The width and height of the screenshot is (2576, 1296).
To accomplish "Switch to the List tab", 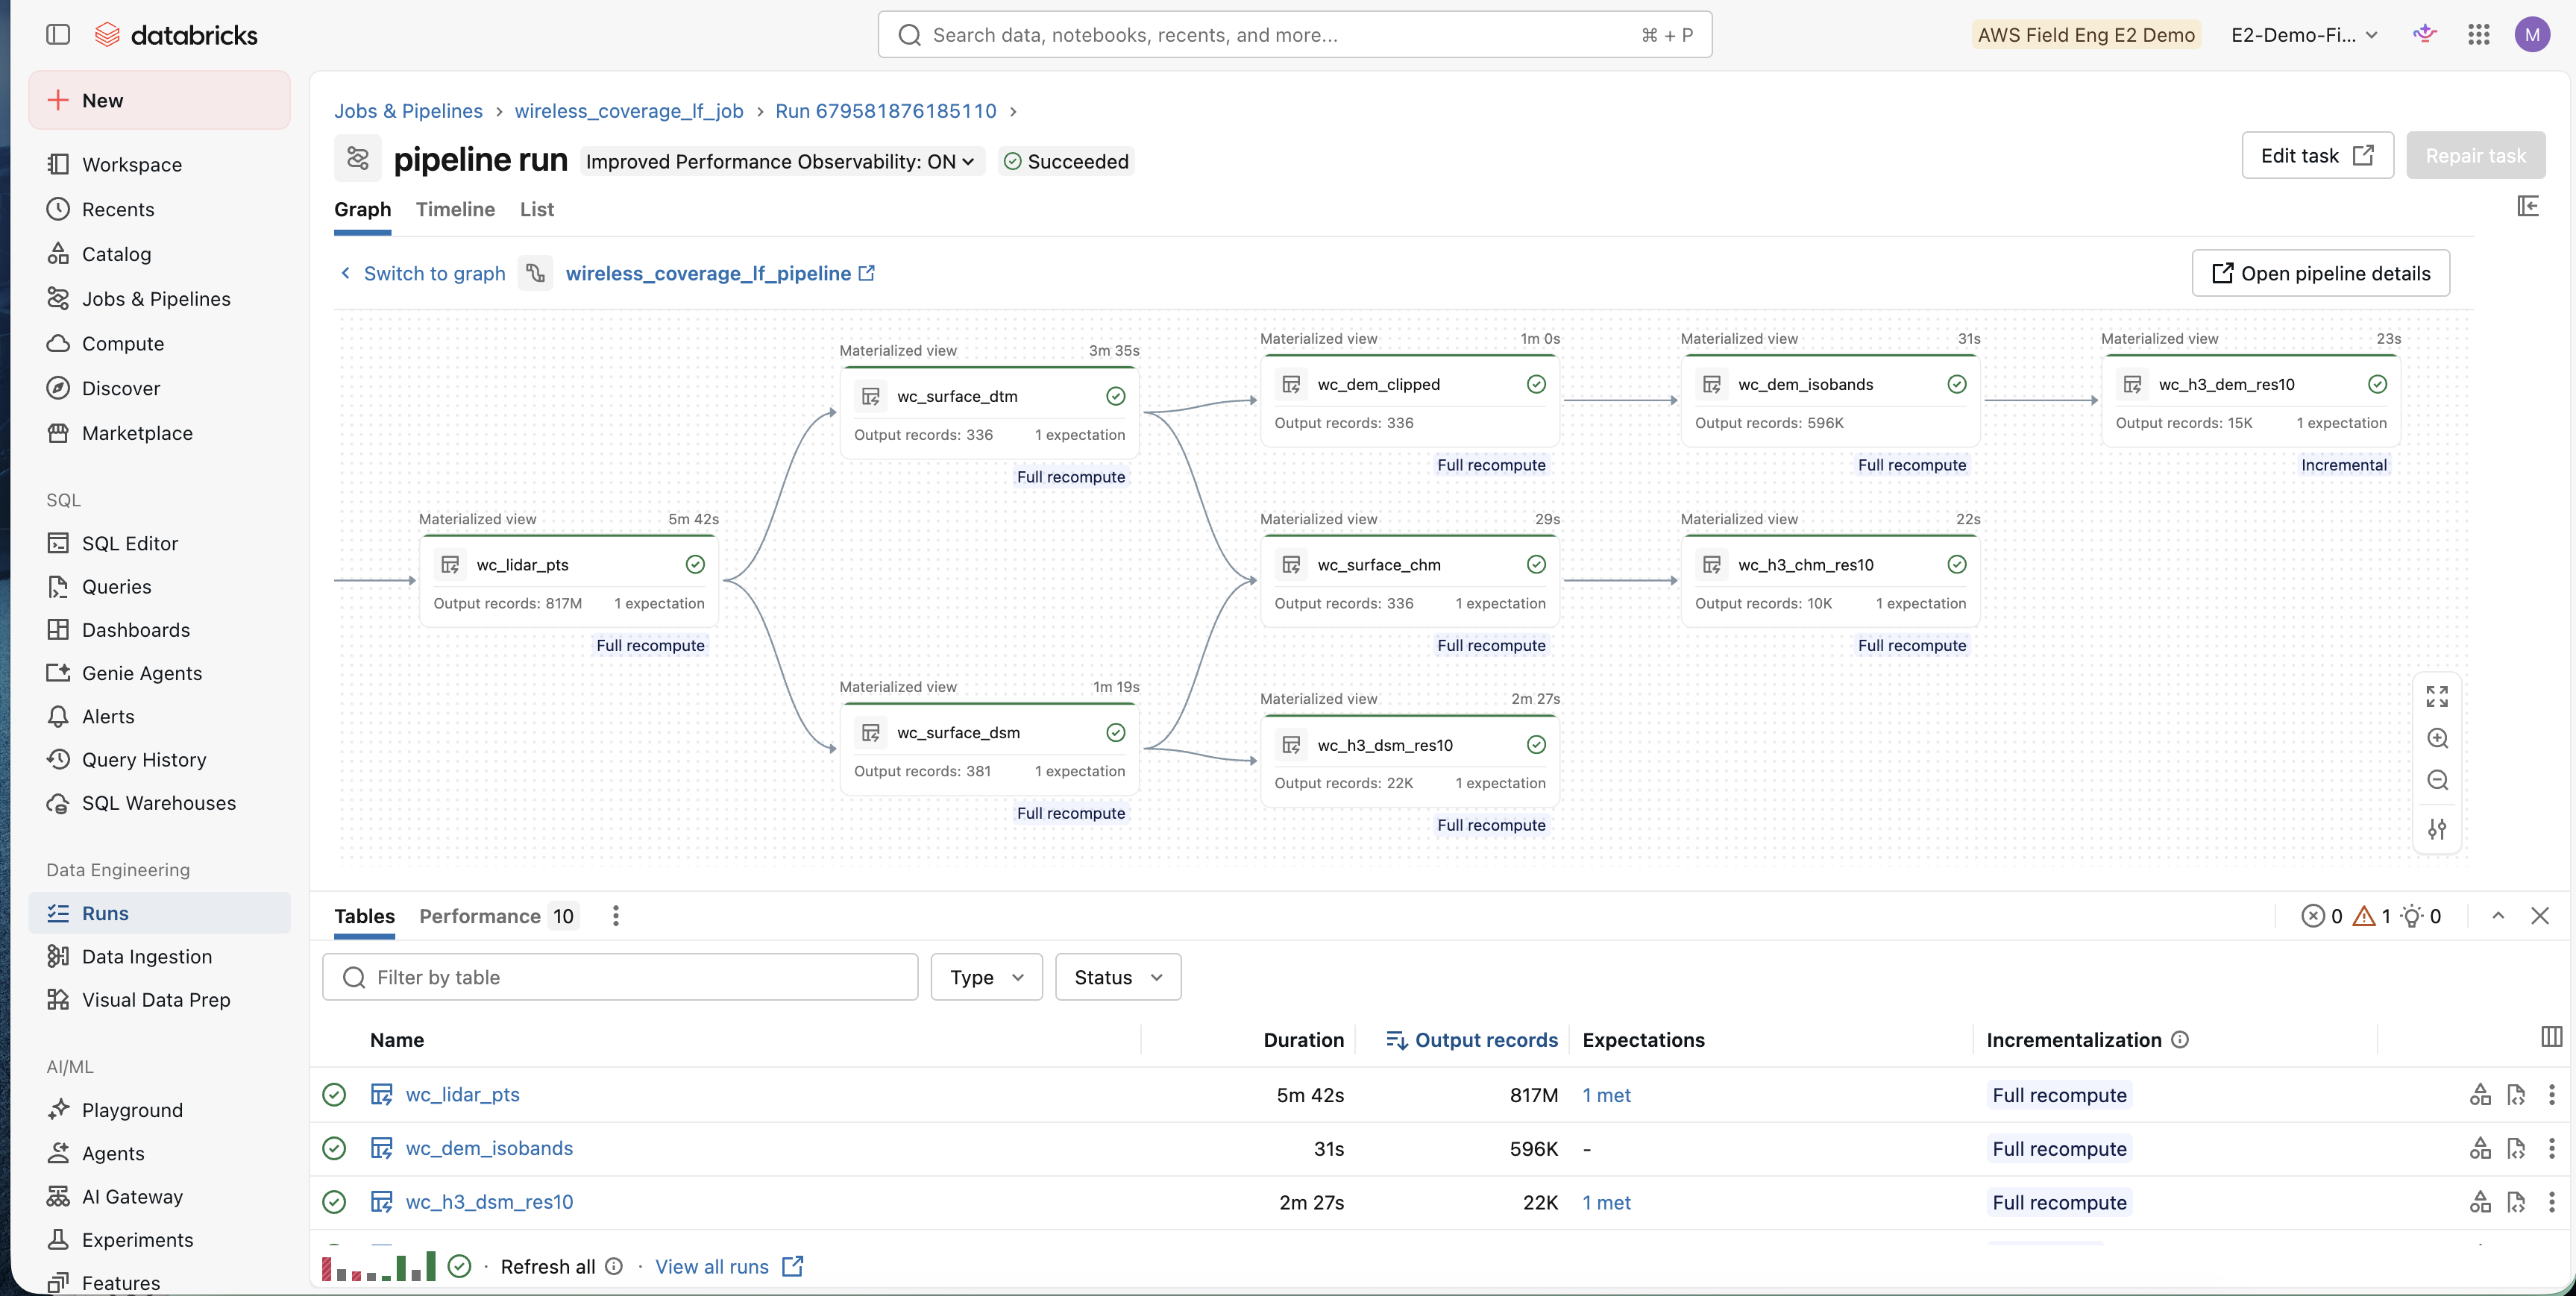I will pyautogui.click(x=537, y=209).
